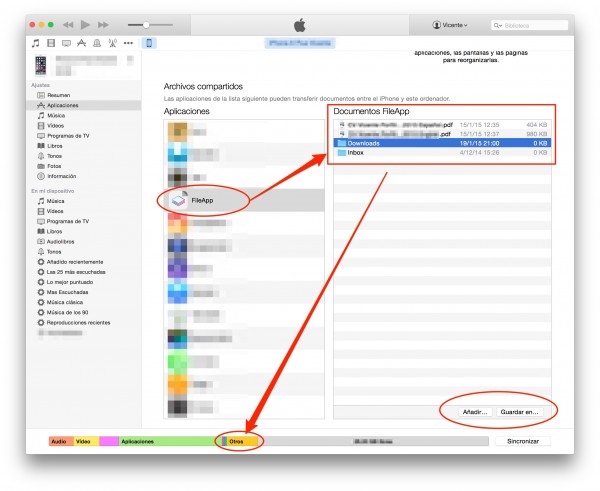
Task: Click the Guardar en… button
Action: pyautogui.click(x=519, y=412)
